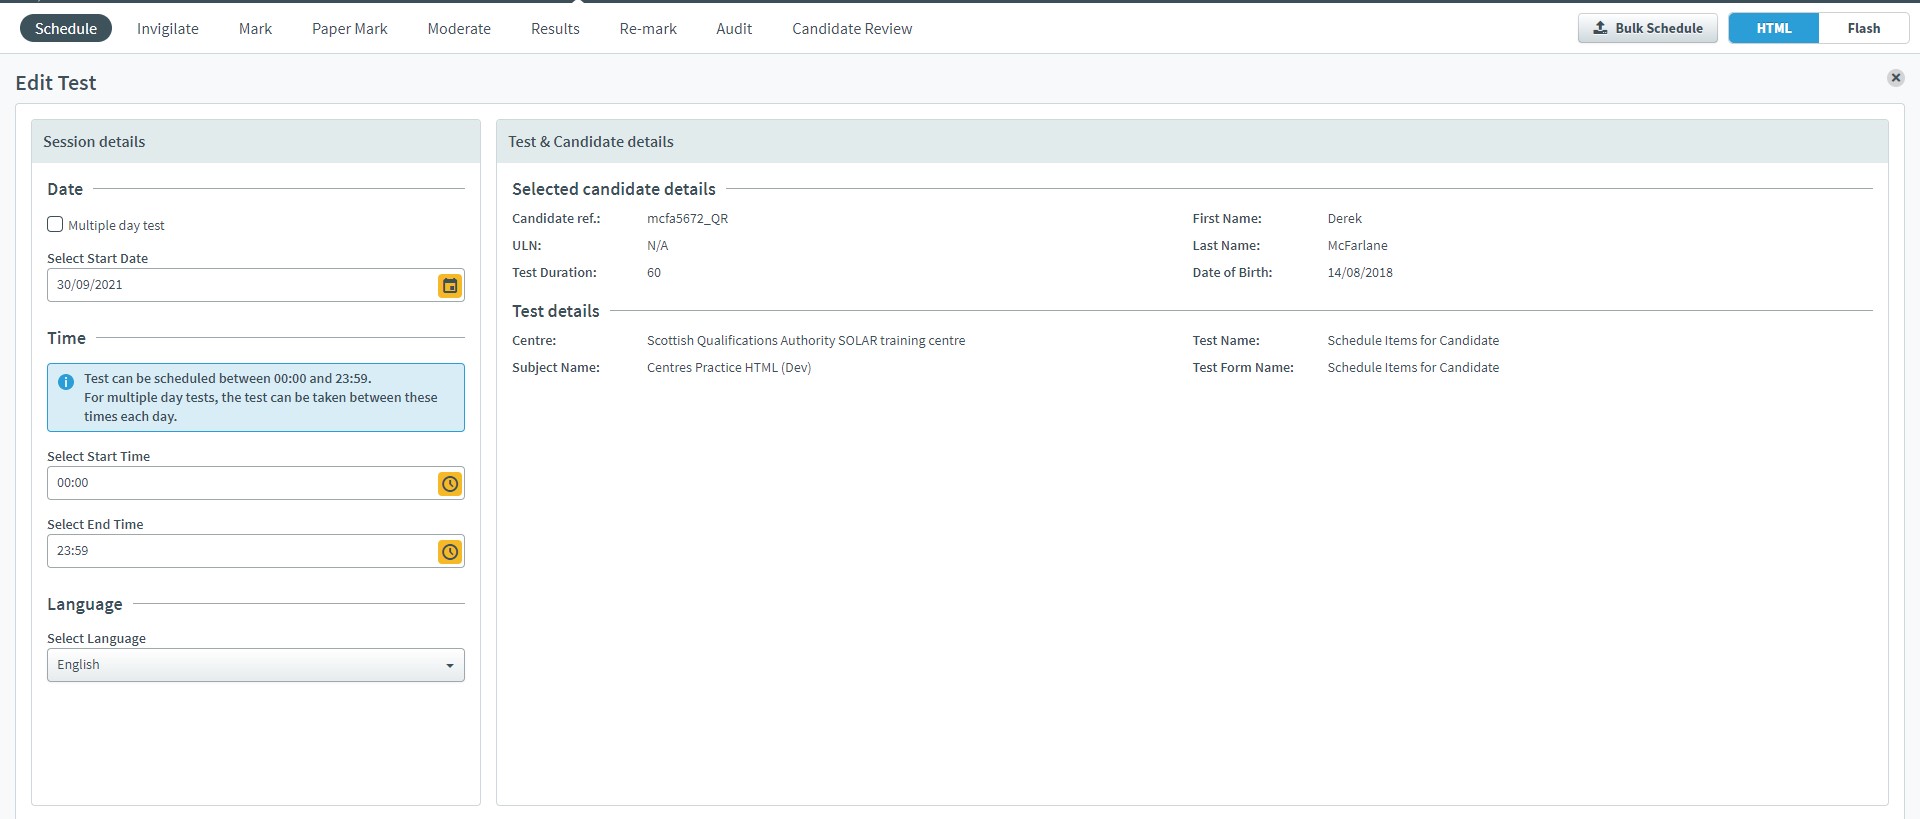Viewport: 1920px width, 819px height.
Task: Click the ULN value N/A
Action: pyautogui.click(x=657, y=245)
